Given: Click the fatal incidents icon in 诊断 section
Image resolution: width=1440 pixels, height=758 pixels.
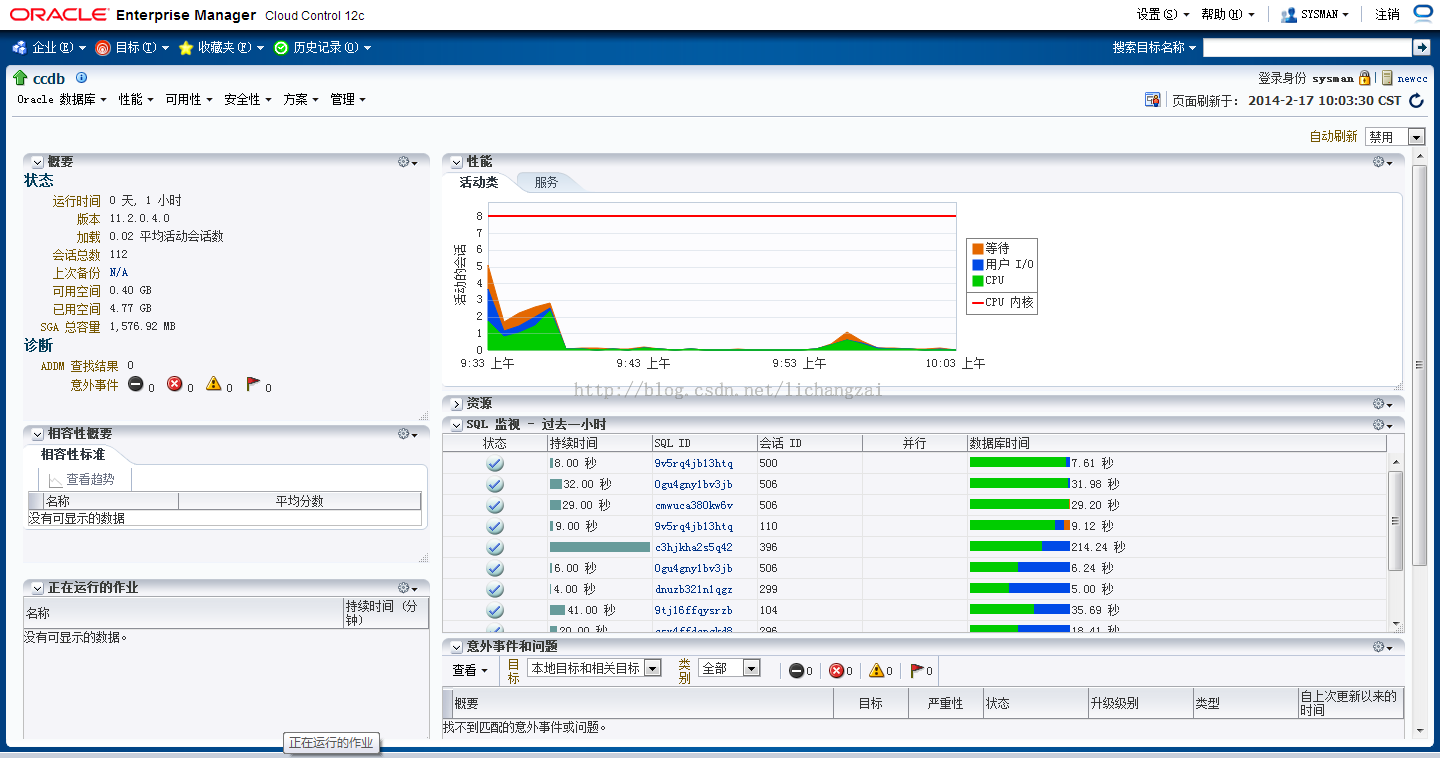Looking at the screenshot, I should (x=136, y=384).
